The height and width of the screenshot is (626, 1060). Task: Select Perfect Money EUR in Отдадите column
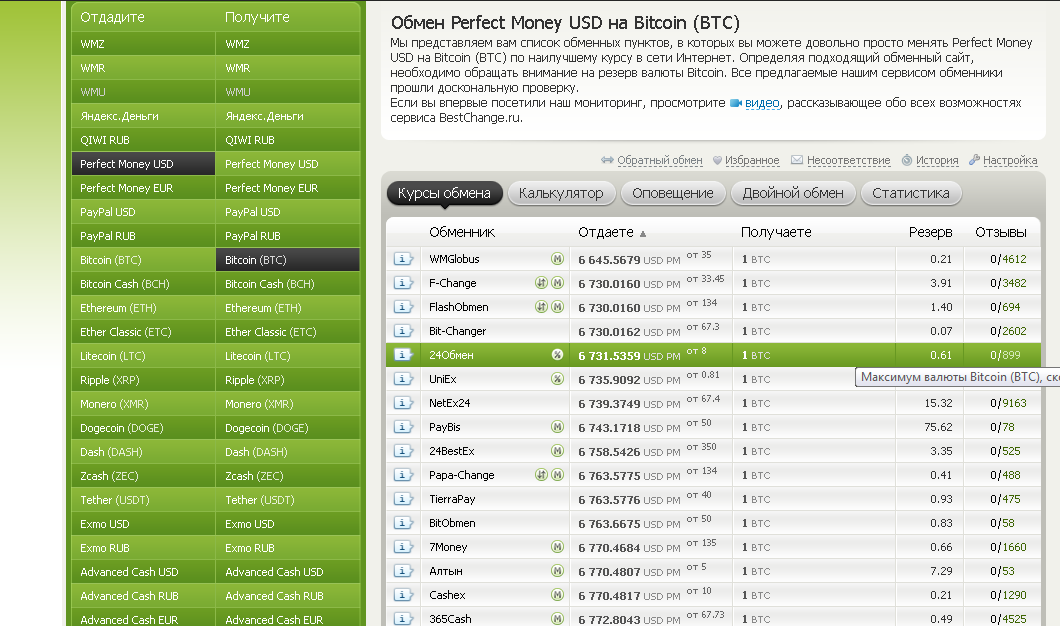143,188
